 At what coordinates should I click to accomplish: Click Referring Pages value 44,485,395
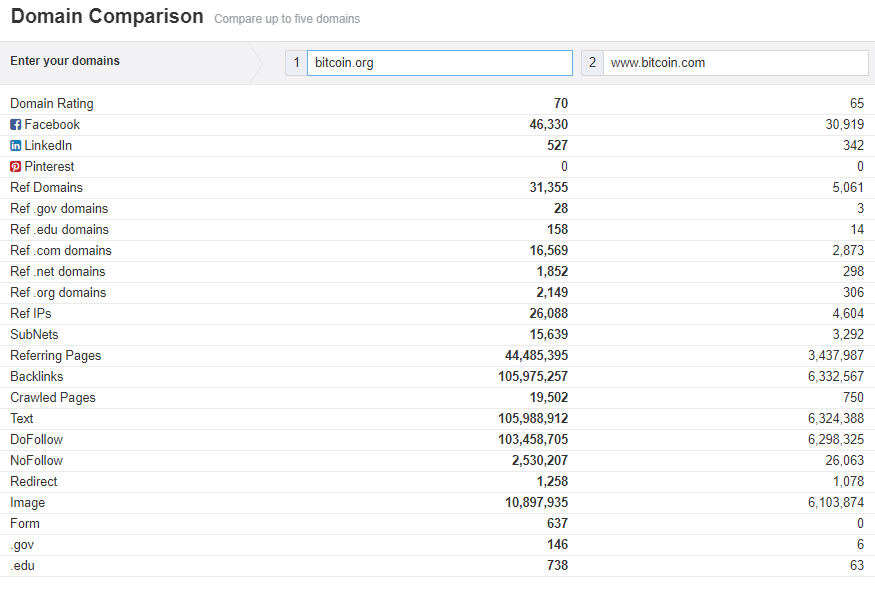(536, 356)
